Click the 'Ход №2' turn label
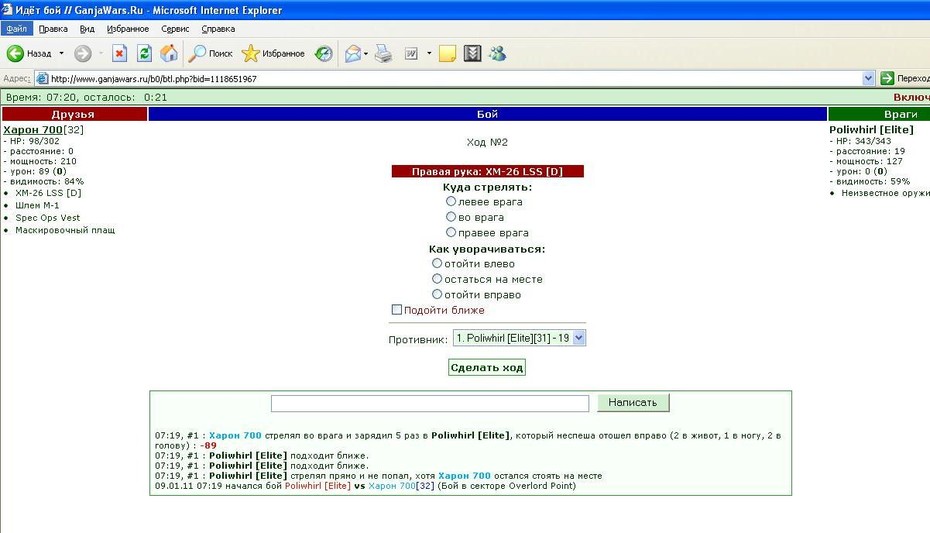Viewport: 930px width, 533px height. point(487,142)
